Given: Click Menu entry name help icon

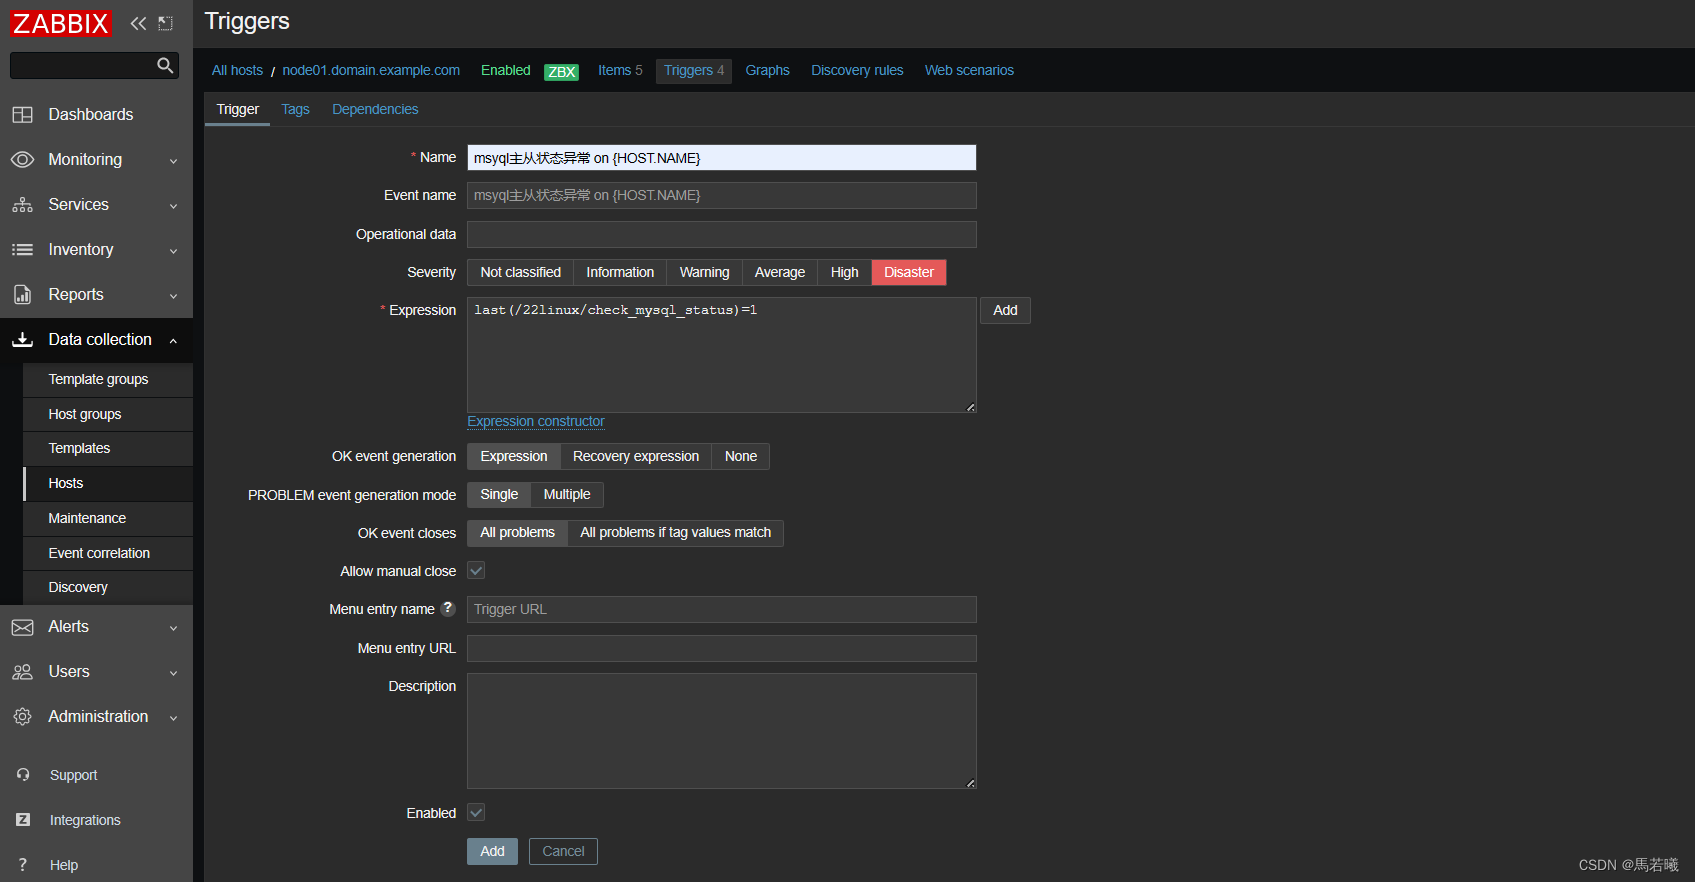Looking at the screenshot, I should (x=448, y=608).
